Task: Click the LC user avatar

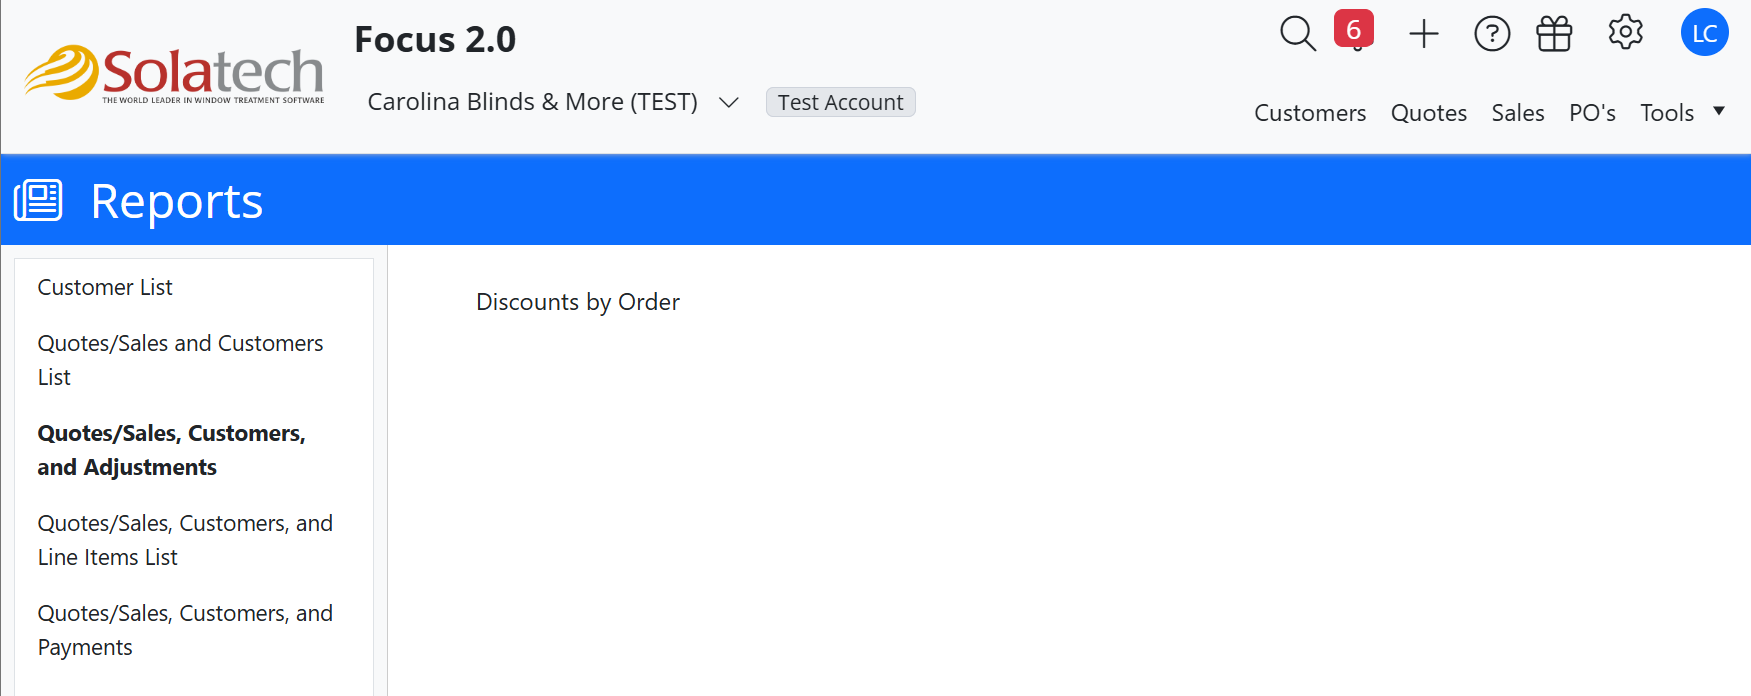Action: [1704, 33]
